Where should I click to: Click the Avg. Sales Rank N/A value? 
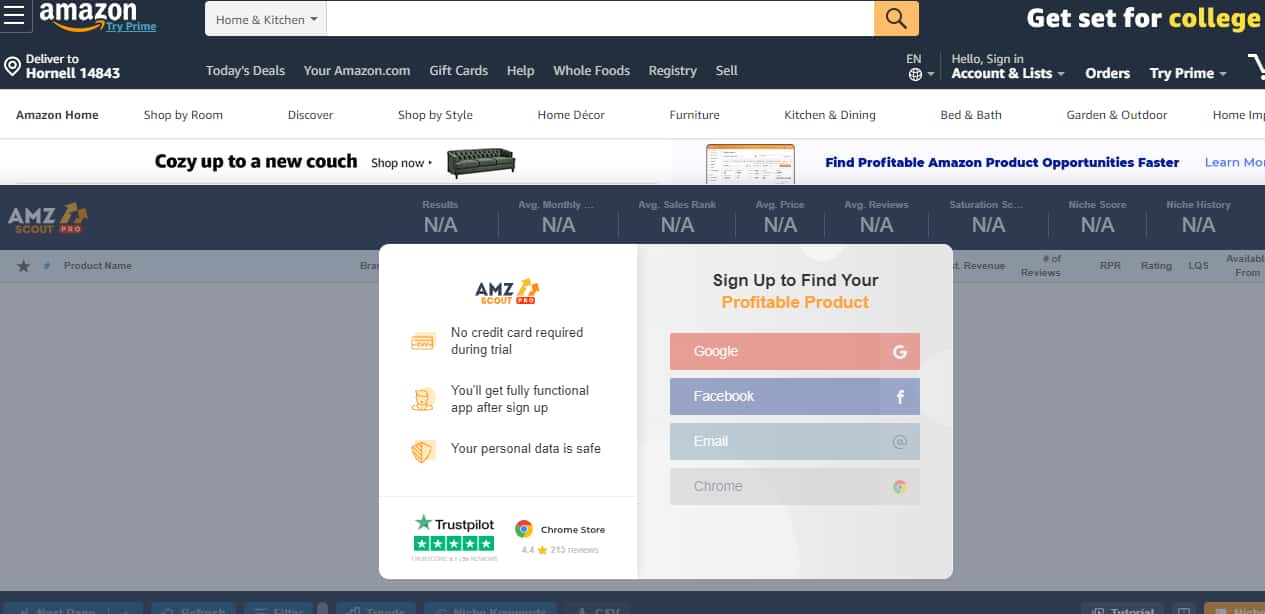(x=678, y=225)
